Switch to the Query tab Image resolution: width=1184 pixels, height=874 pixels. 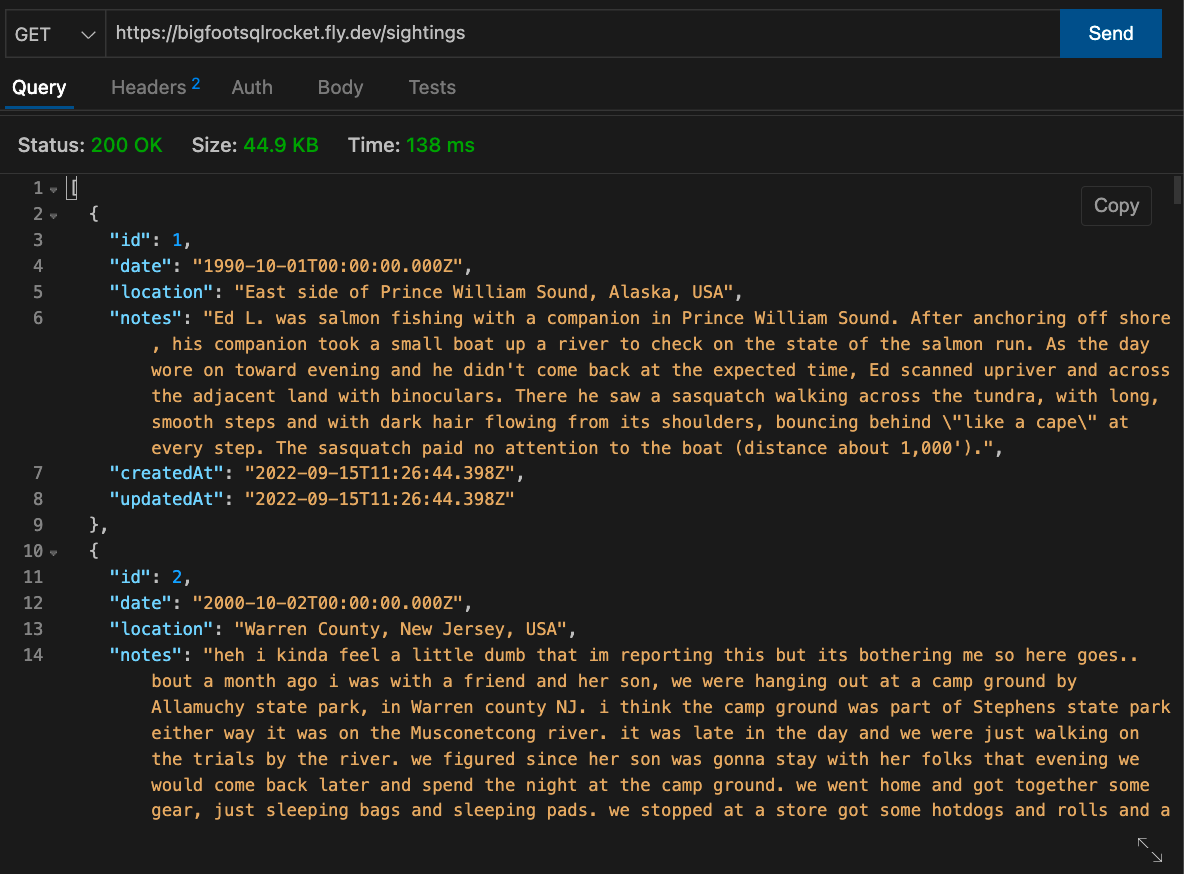(x=39, y=88)
